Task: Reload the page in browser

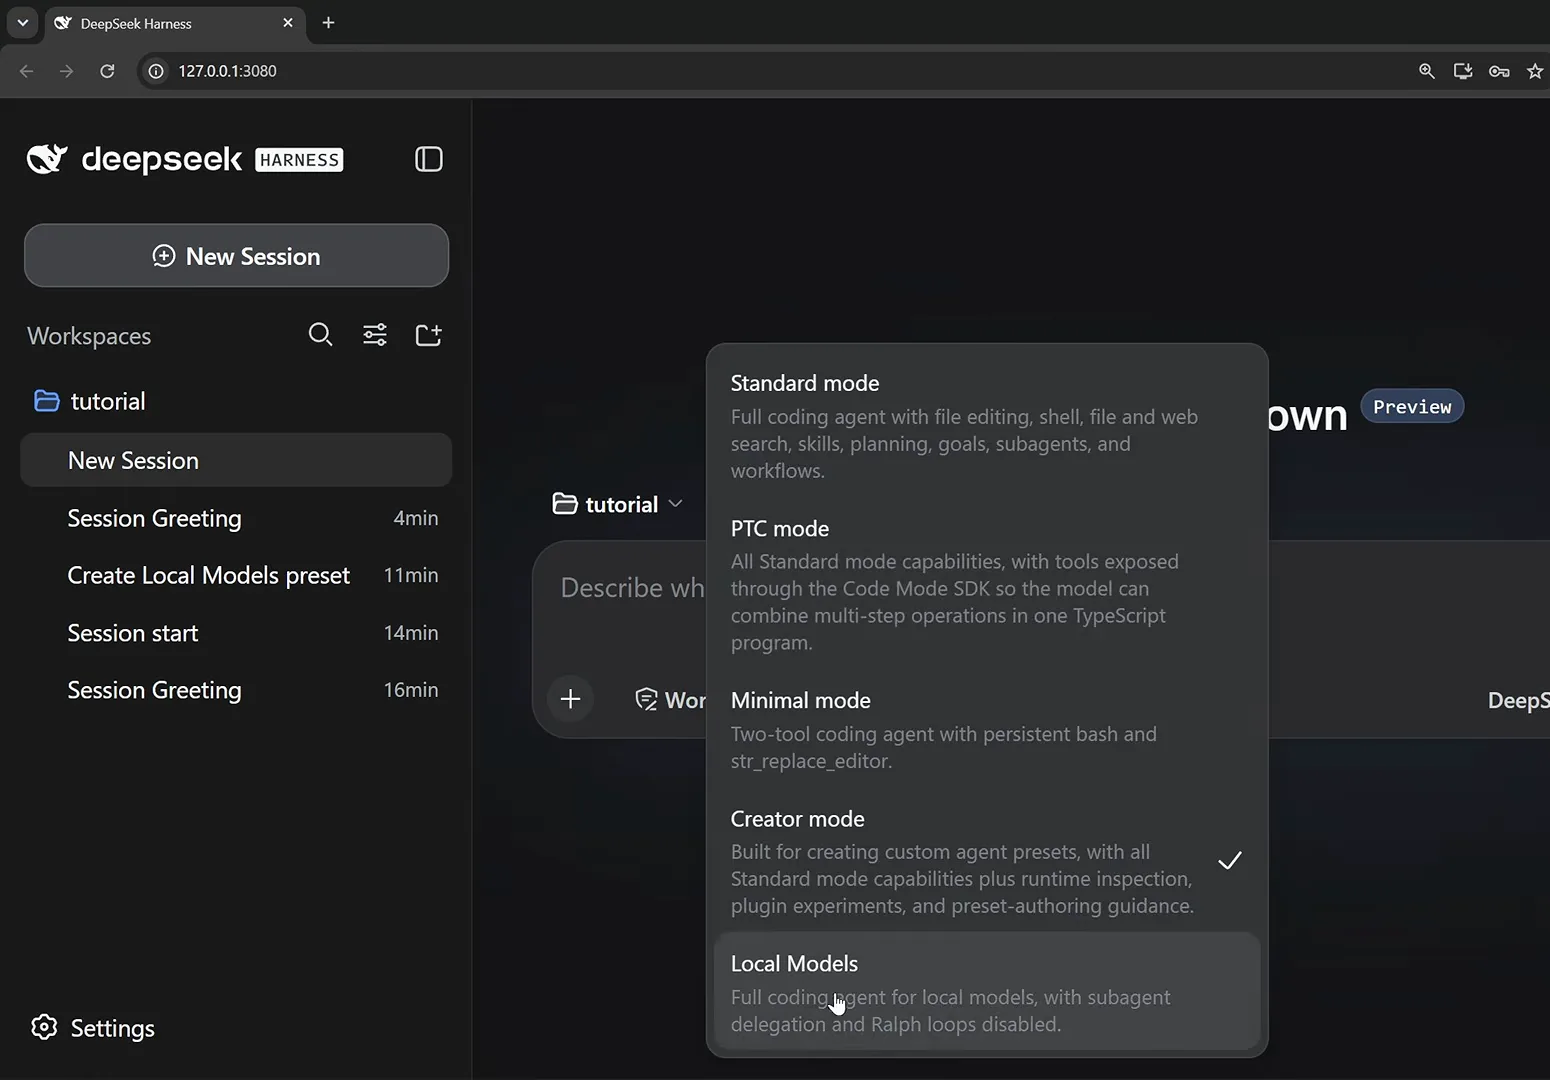Action: [x=107, y=71]
